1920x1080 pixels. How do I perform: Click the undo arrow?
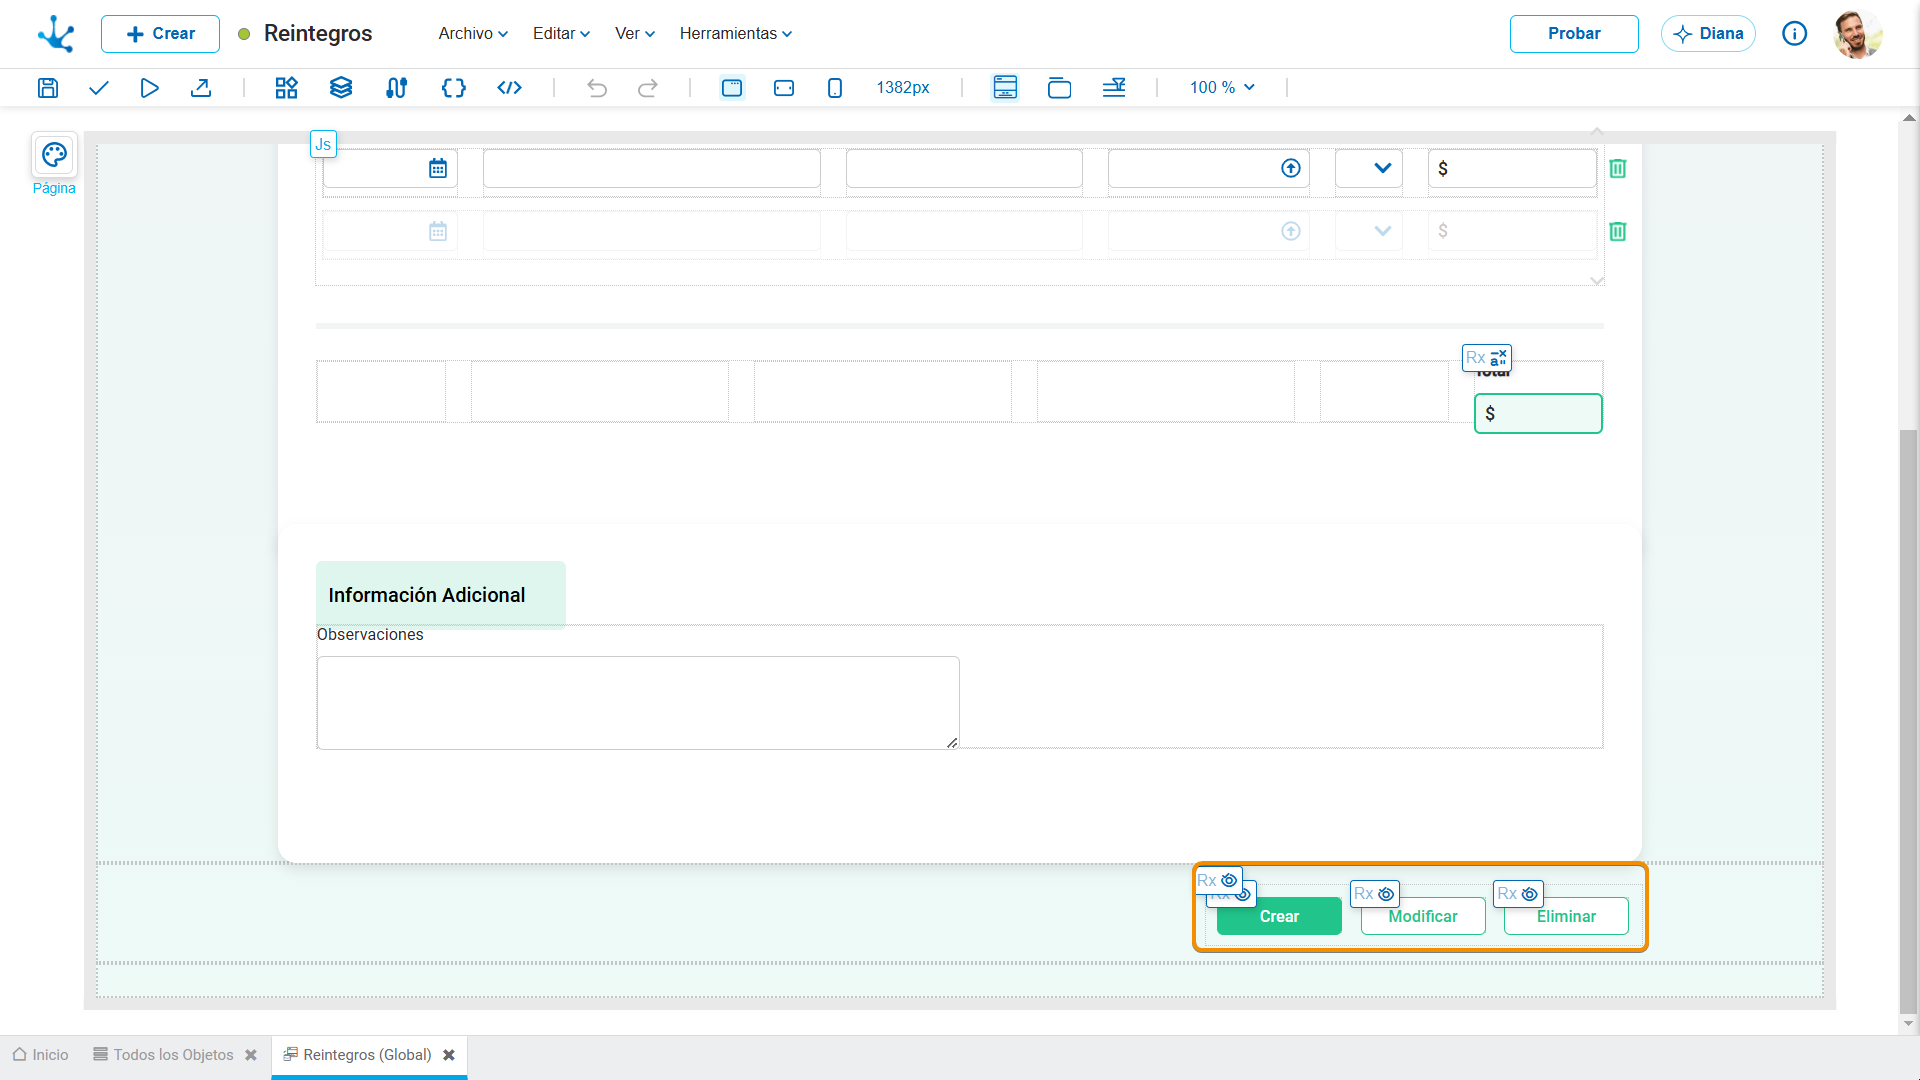[x=597, y=88]
